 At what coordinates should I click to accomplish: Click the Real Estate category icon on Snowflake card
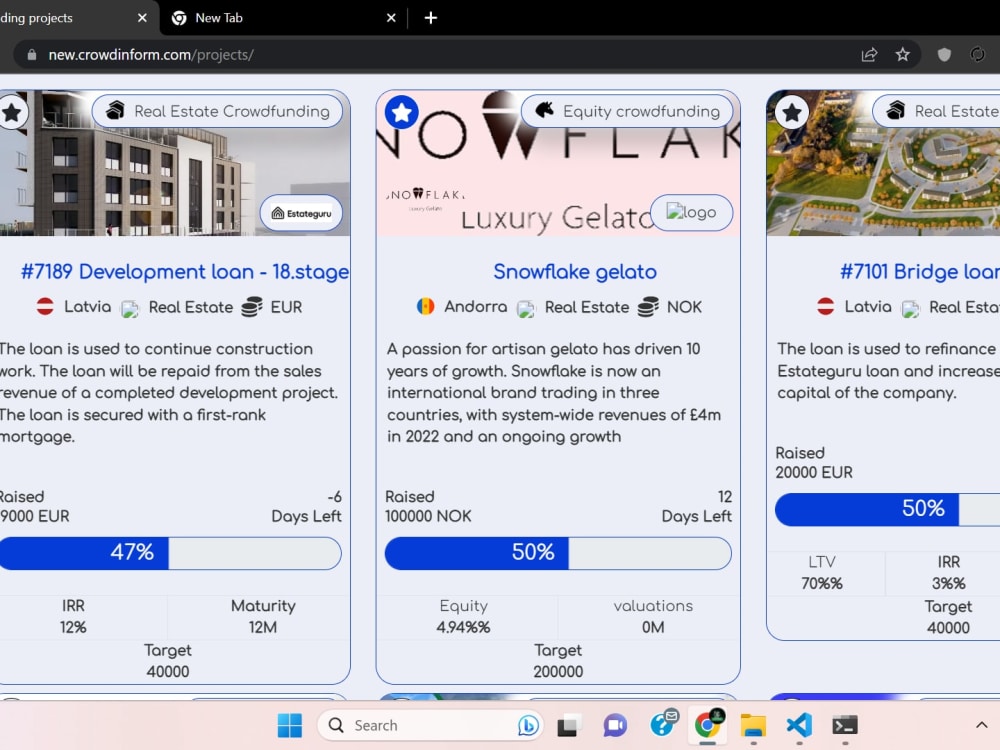pos(526,309)
